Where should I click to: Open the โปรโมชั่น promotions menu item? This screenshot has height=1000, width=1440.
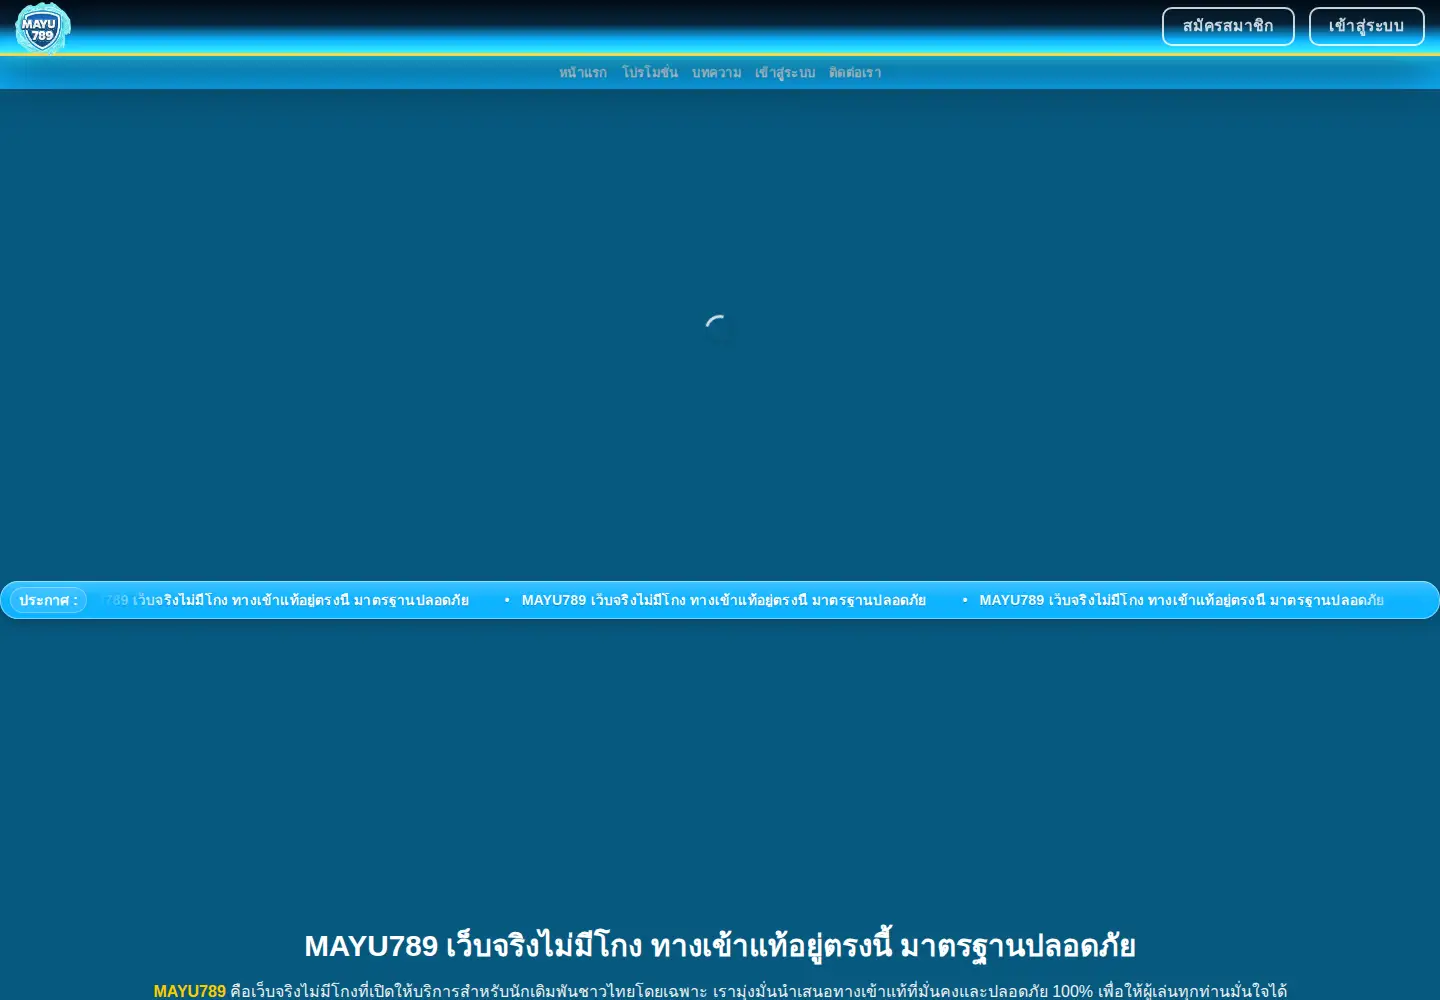(x=650, y=72)
